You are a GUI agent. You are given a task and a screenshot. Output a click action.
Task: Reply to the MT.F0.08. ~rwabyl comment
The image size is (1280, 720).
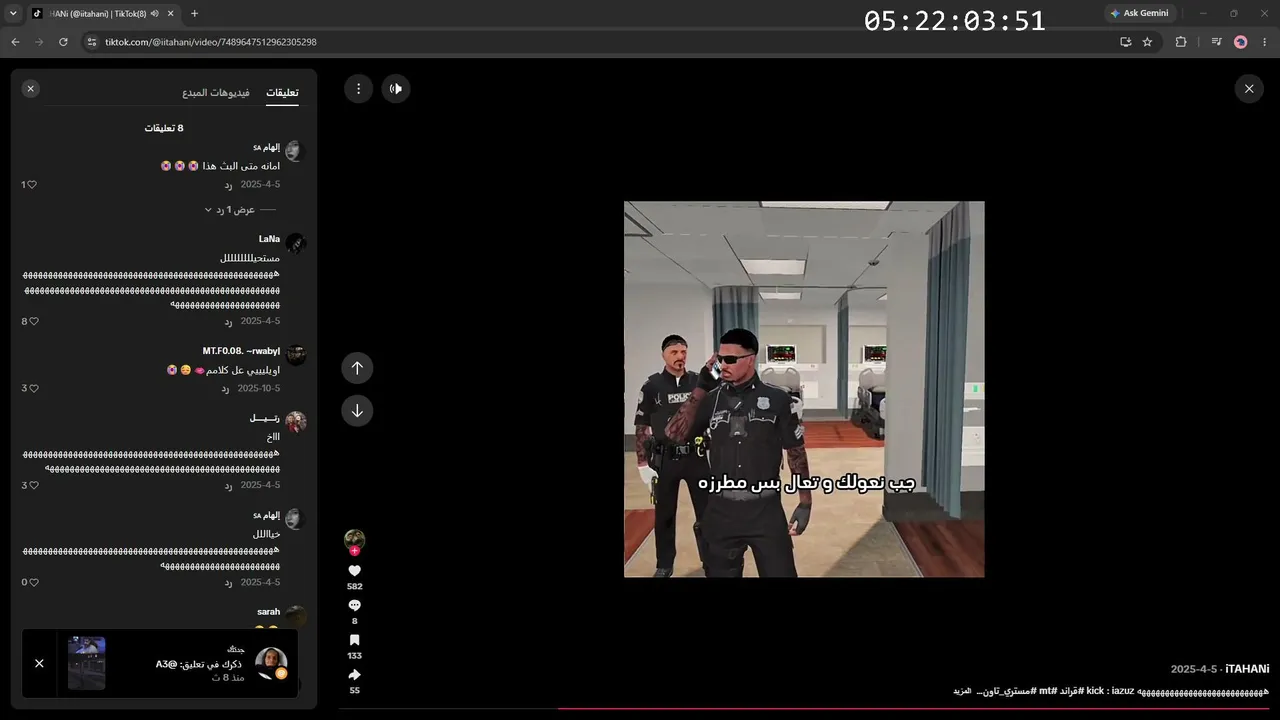pos(225,388)
